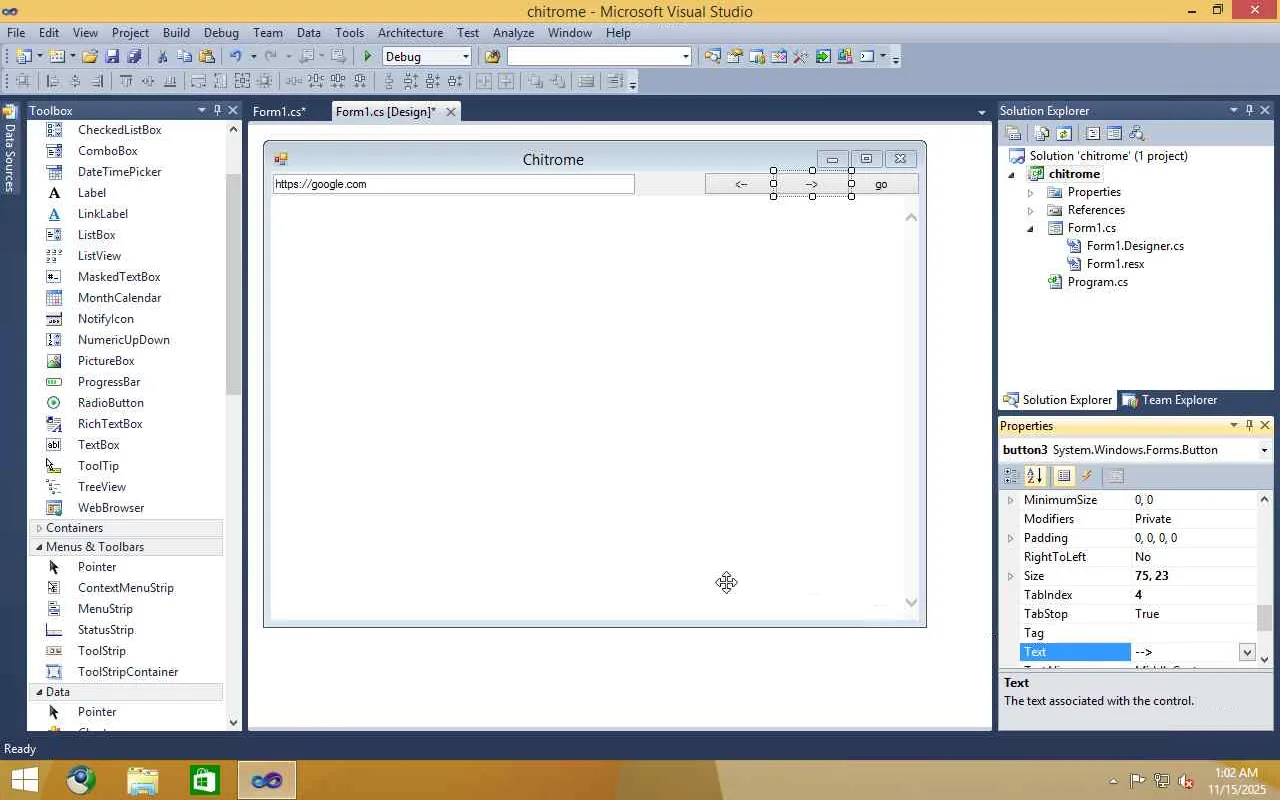Expand the Size property row
The width and height of the screenshot is (1280, 800).
(1010, 576)
